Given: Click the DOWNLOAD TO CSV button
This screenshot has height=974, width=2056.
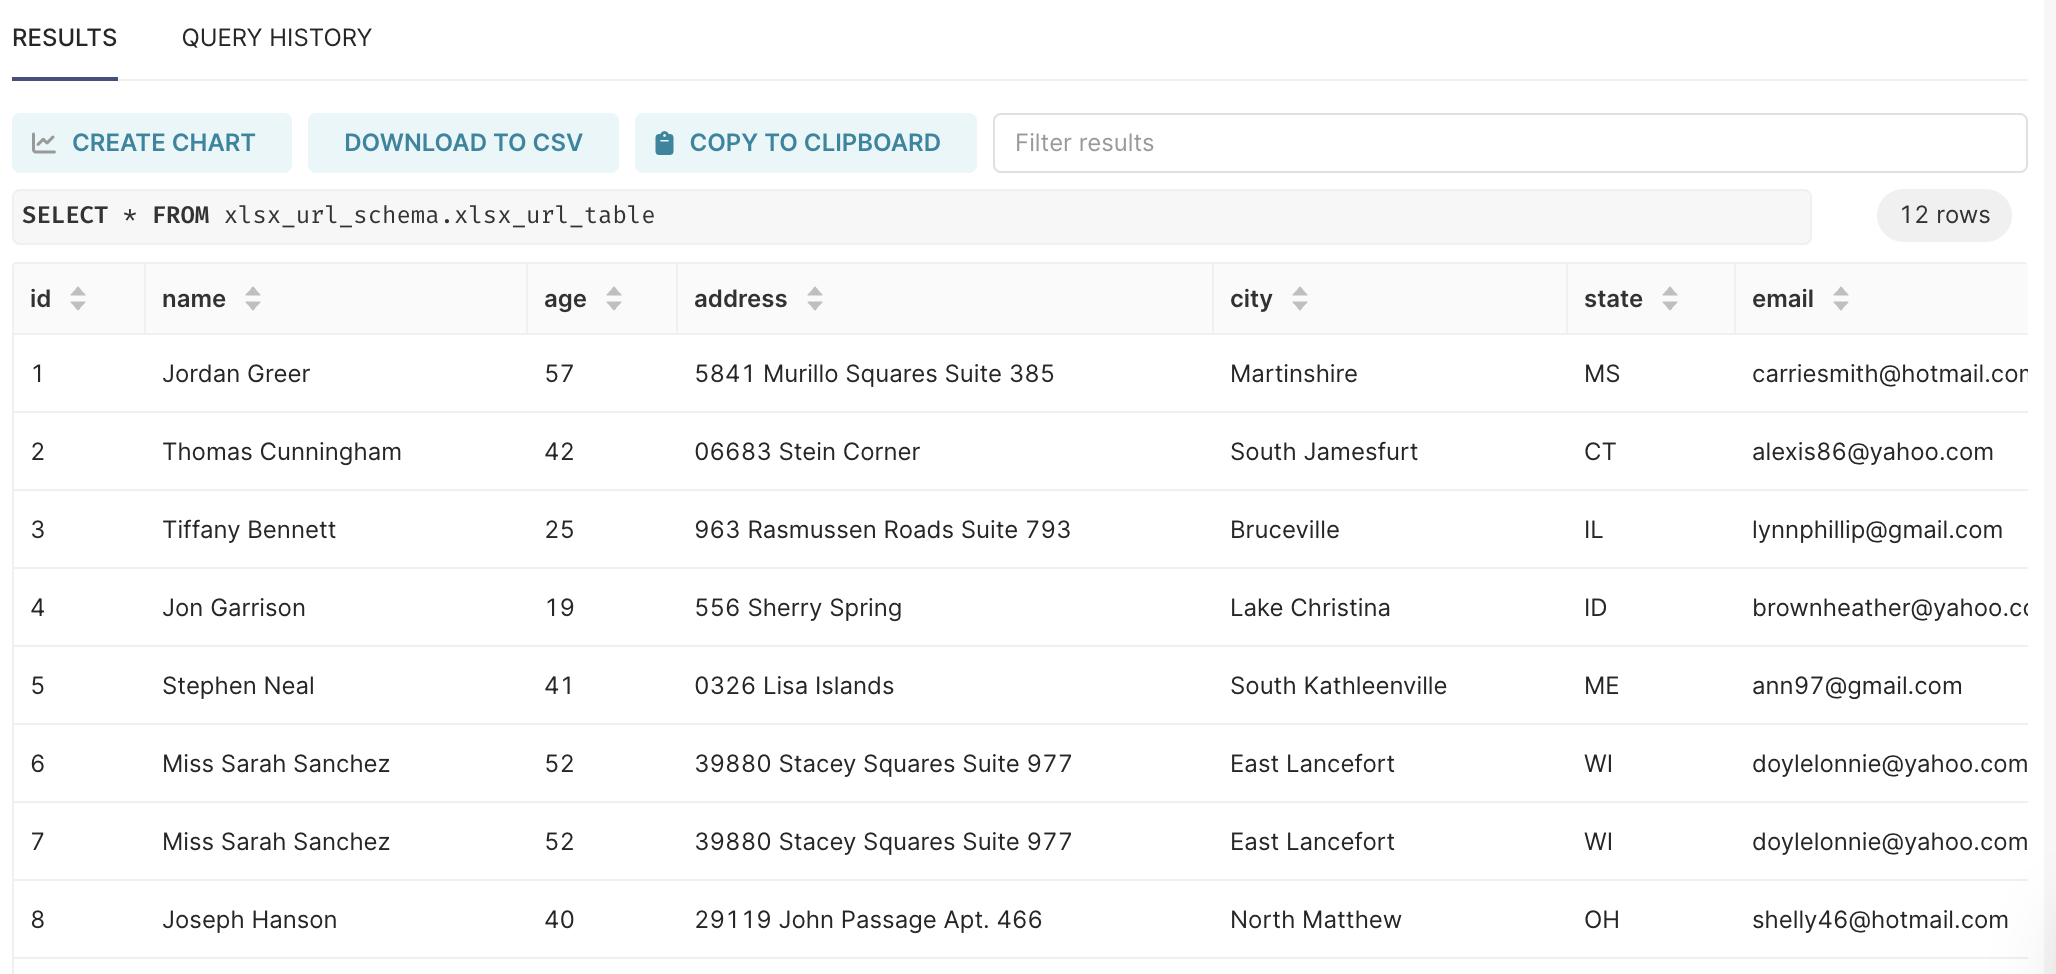Looking at the screenshot, I should pos(463,142).
